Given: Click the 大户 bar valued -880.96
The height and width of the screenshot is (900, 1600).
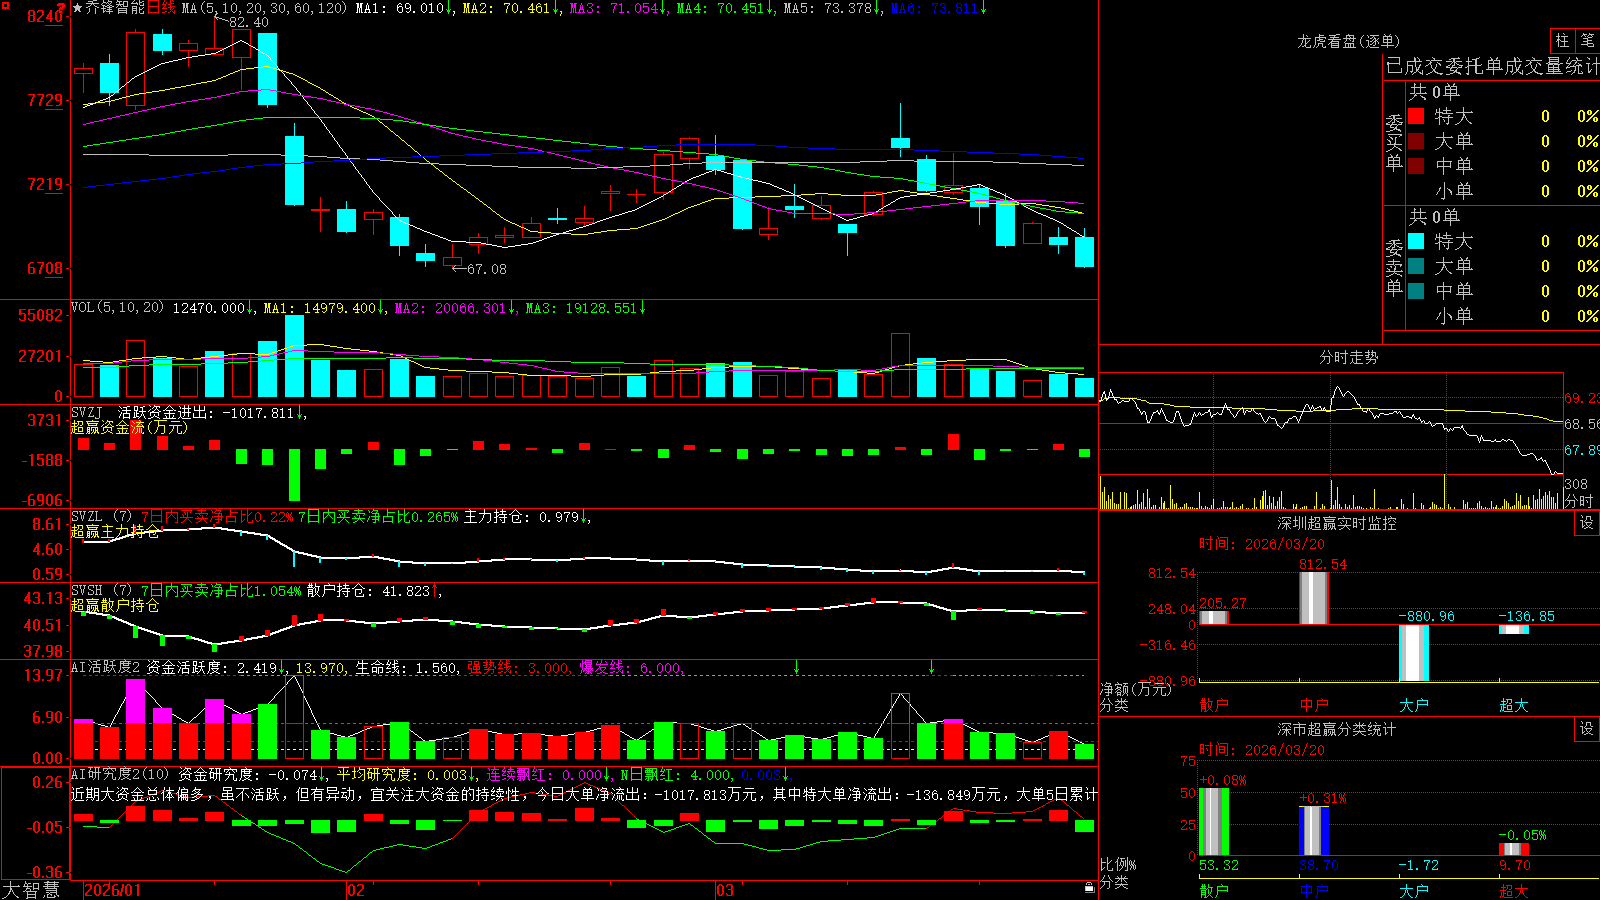Looking at the screenshot, I should [1414, 653].
